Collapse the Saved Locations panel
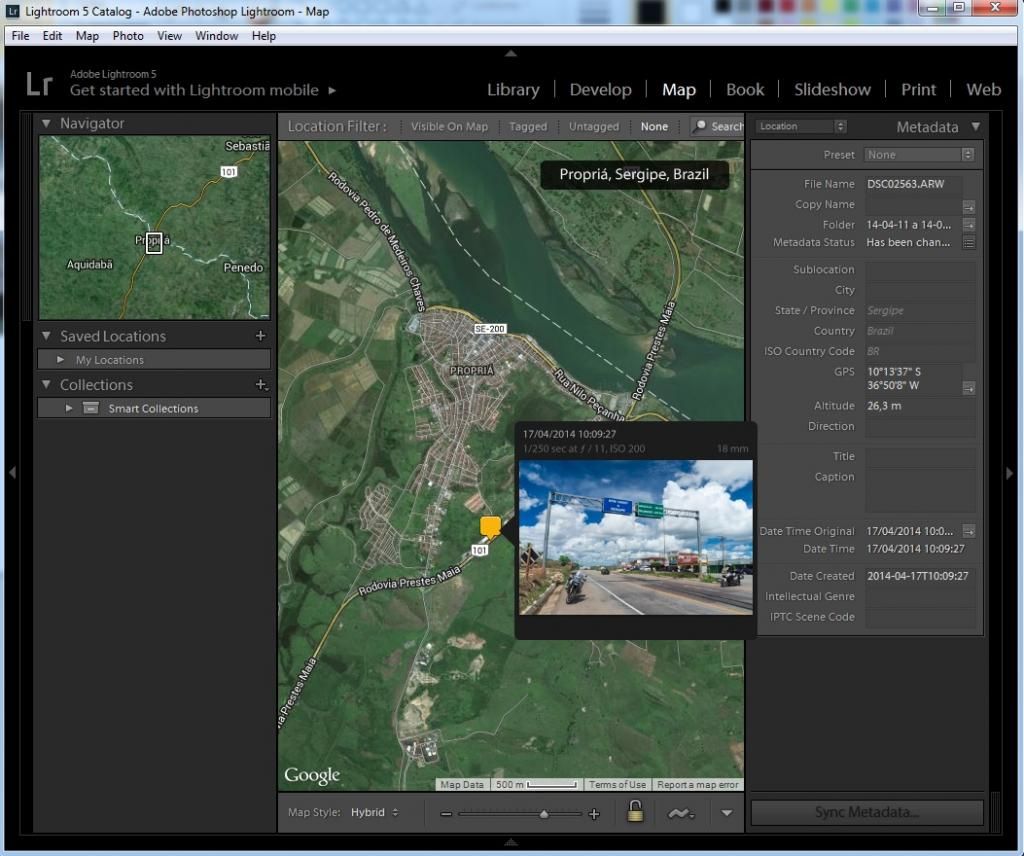Image resolution: width=1024 pixels, height=856 pixels. tap(46, 336)
